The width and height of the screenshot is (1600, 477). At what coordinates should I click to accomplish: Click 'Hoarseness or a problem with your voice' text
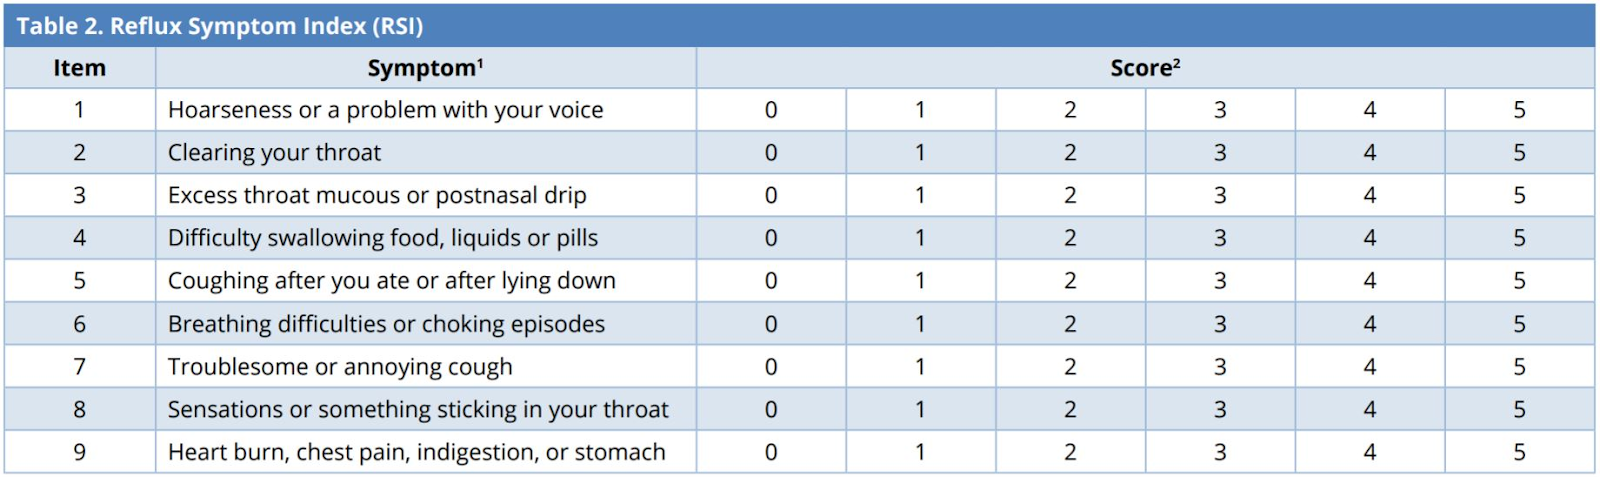(385, 110)
